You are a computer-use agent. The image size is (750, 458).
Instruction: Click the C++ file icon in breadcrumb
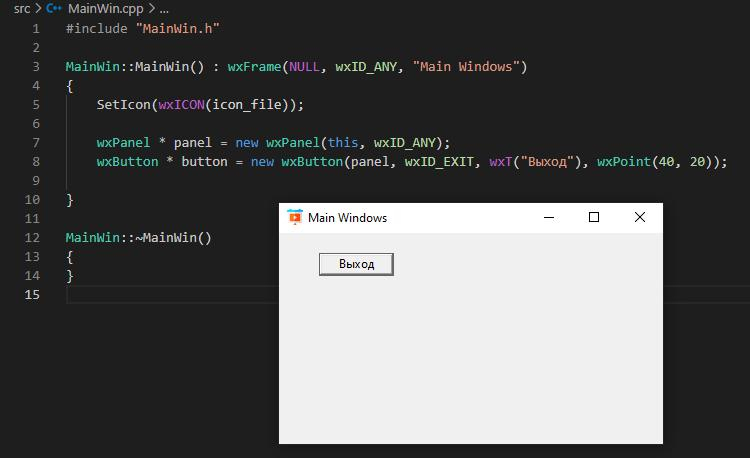(54, 8)
